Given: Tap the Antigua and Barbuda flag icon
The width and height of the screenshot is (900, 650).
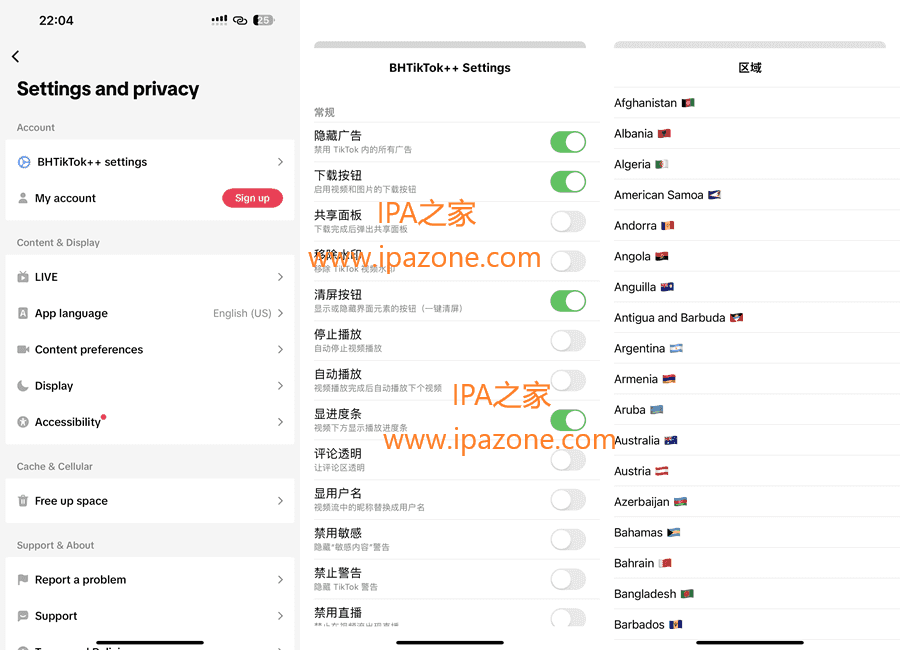Looking at the screenshot, I should pyautogui.click(x=736, y=318).
